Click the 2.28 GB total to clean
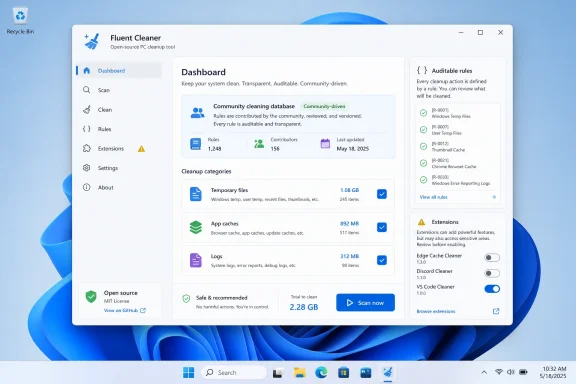Viewport: 576px width, 384px height. point(304,307)
